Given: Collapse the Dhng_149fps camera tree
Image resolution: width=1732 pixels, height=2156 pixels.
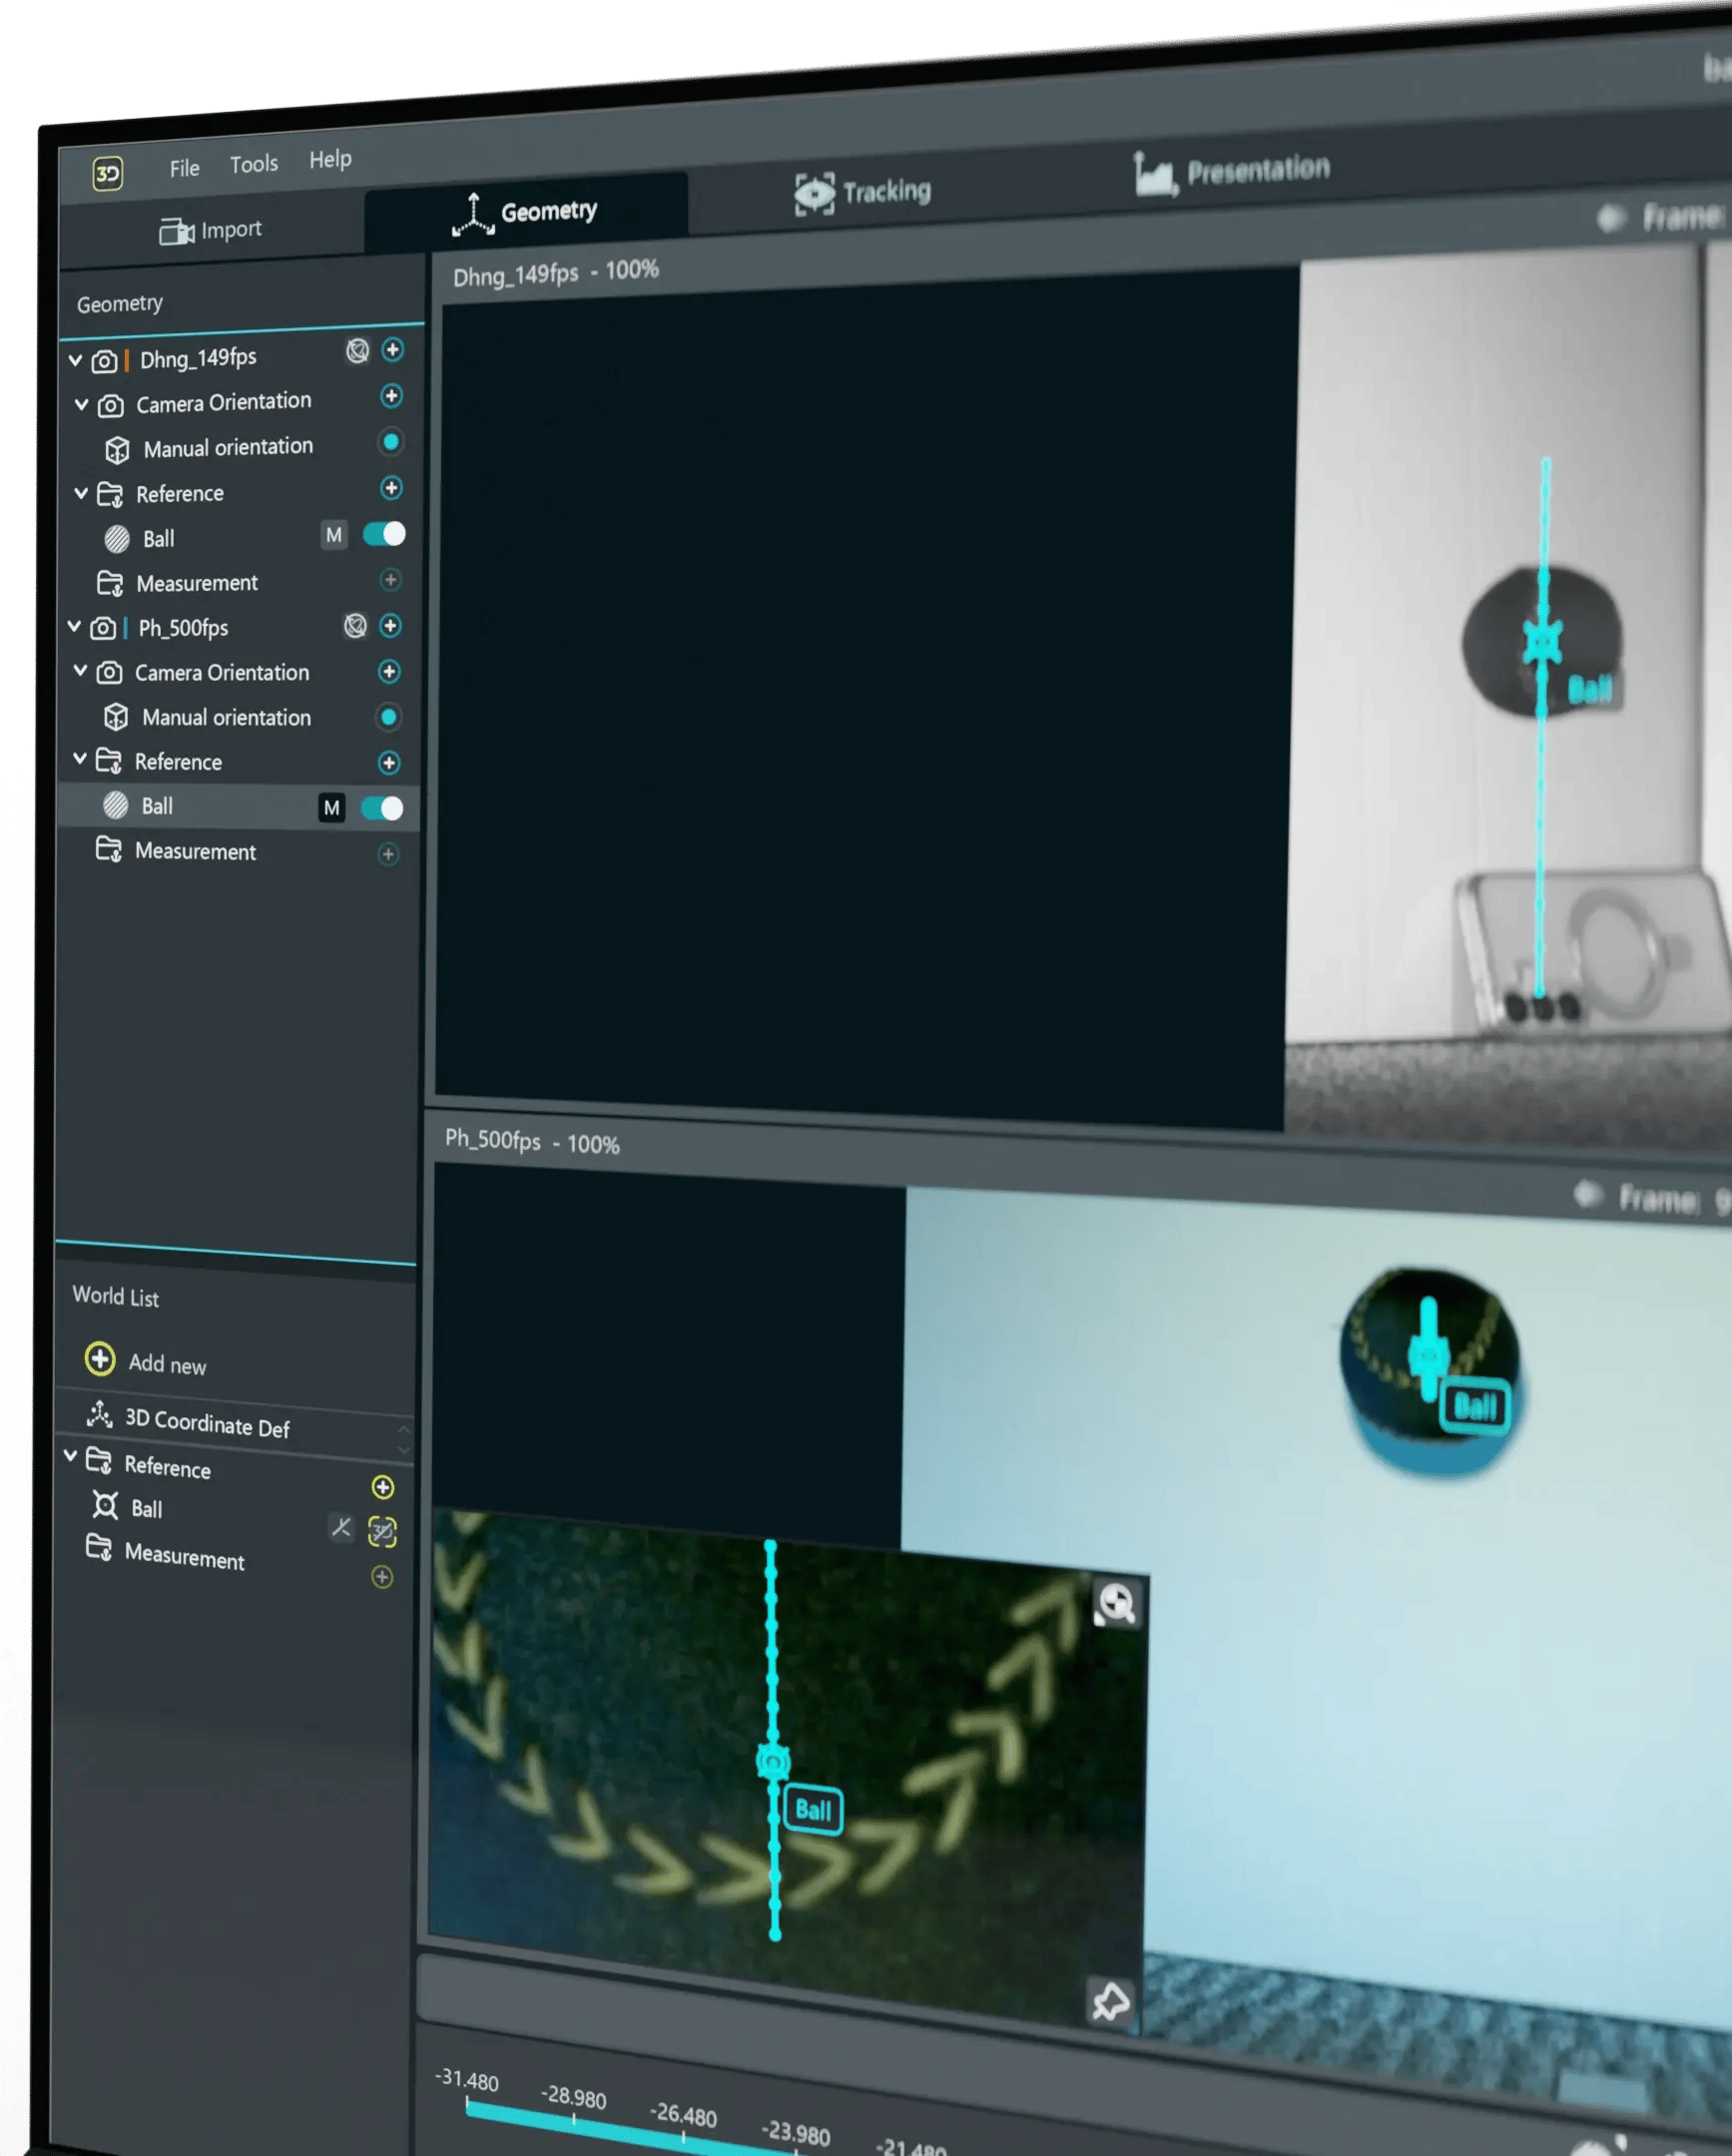Looking at the screenshot, I should (x=76, y=359).
